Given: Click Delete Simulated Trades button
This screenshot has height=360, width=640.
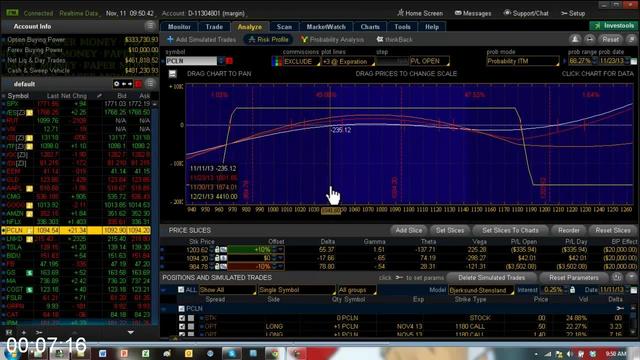Looking at the screenshot, I should (x=491, y=278).
